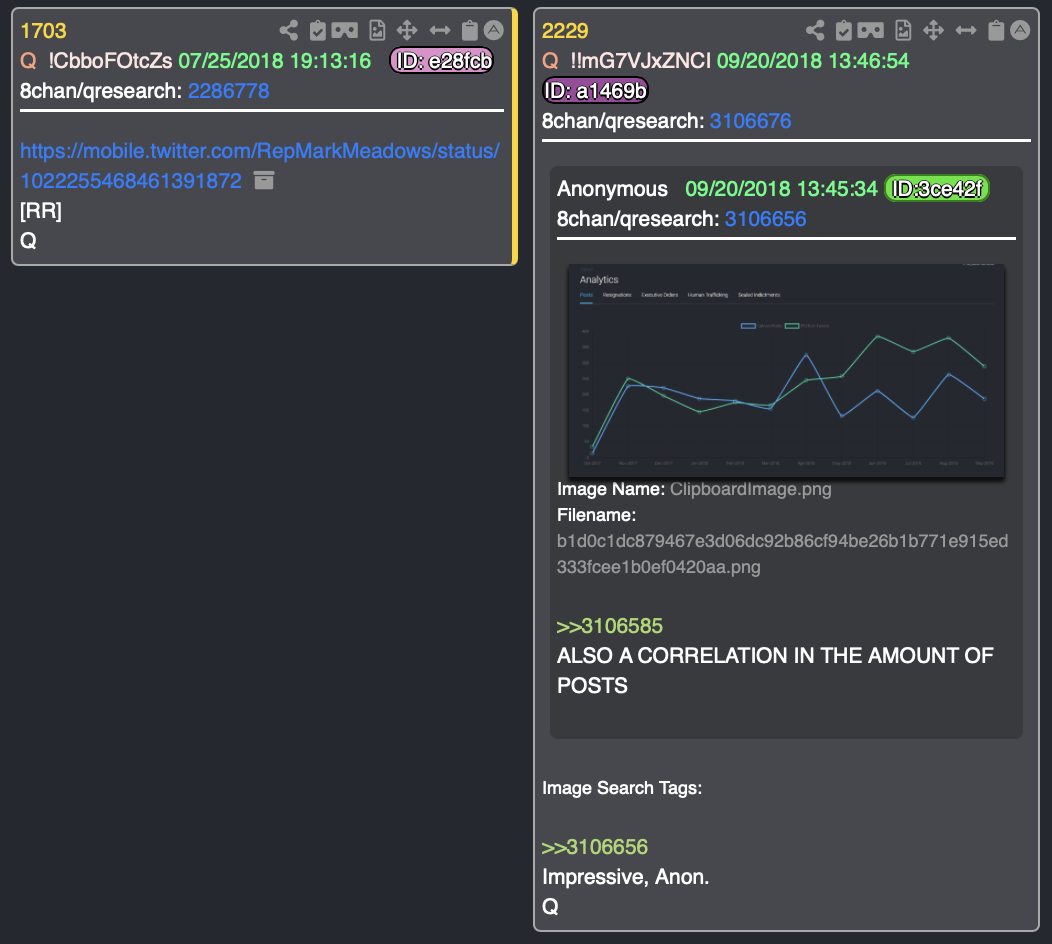The height and width of the screenshot is (944, 1052).
Task: Click the share icon on post 2229
Action: [x=815, y=30]
